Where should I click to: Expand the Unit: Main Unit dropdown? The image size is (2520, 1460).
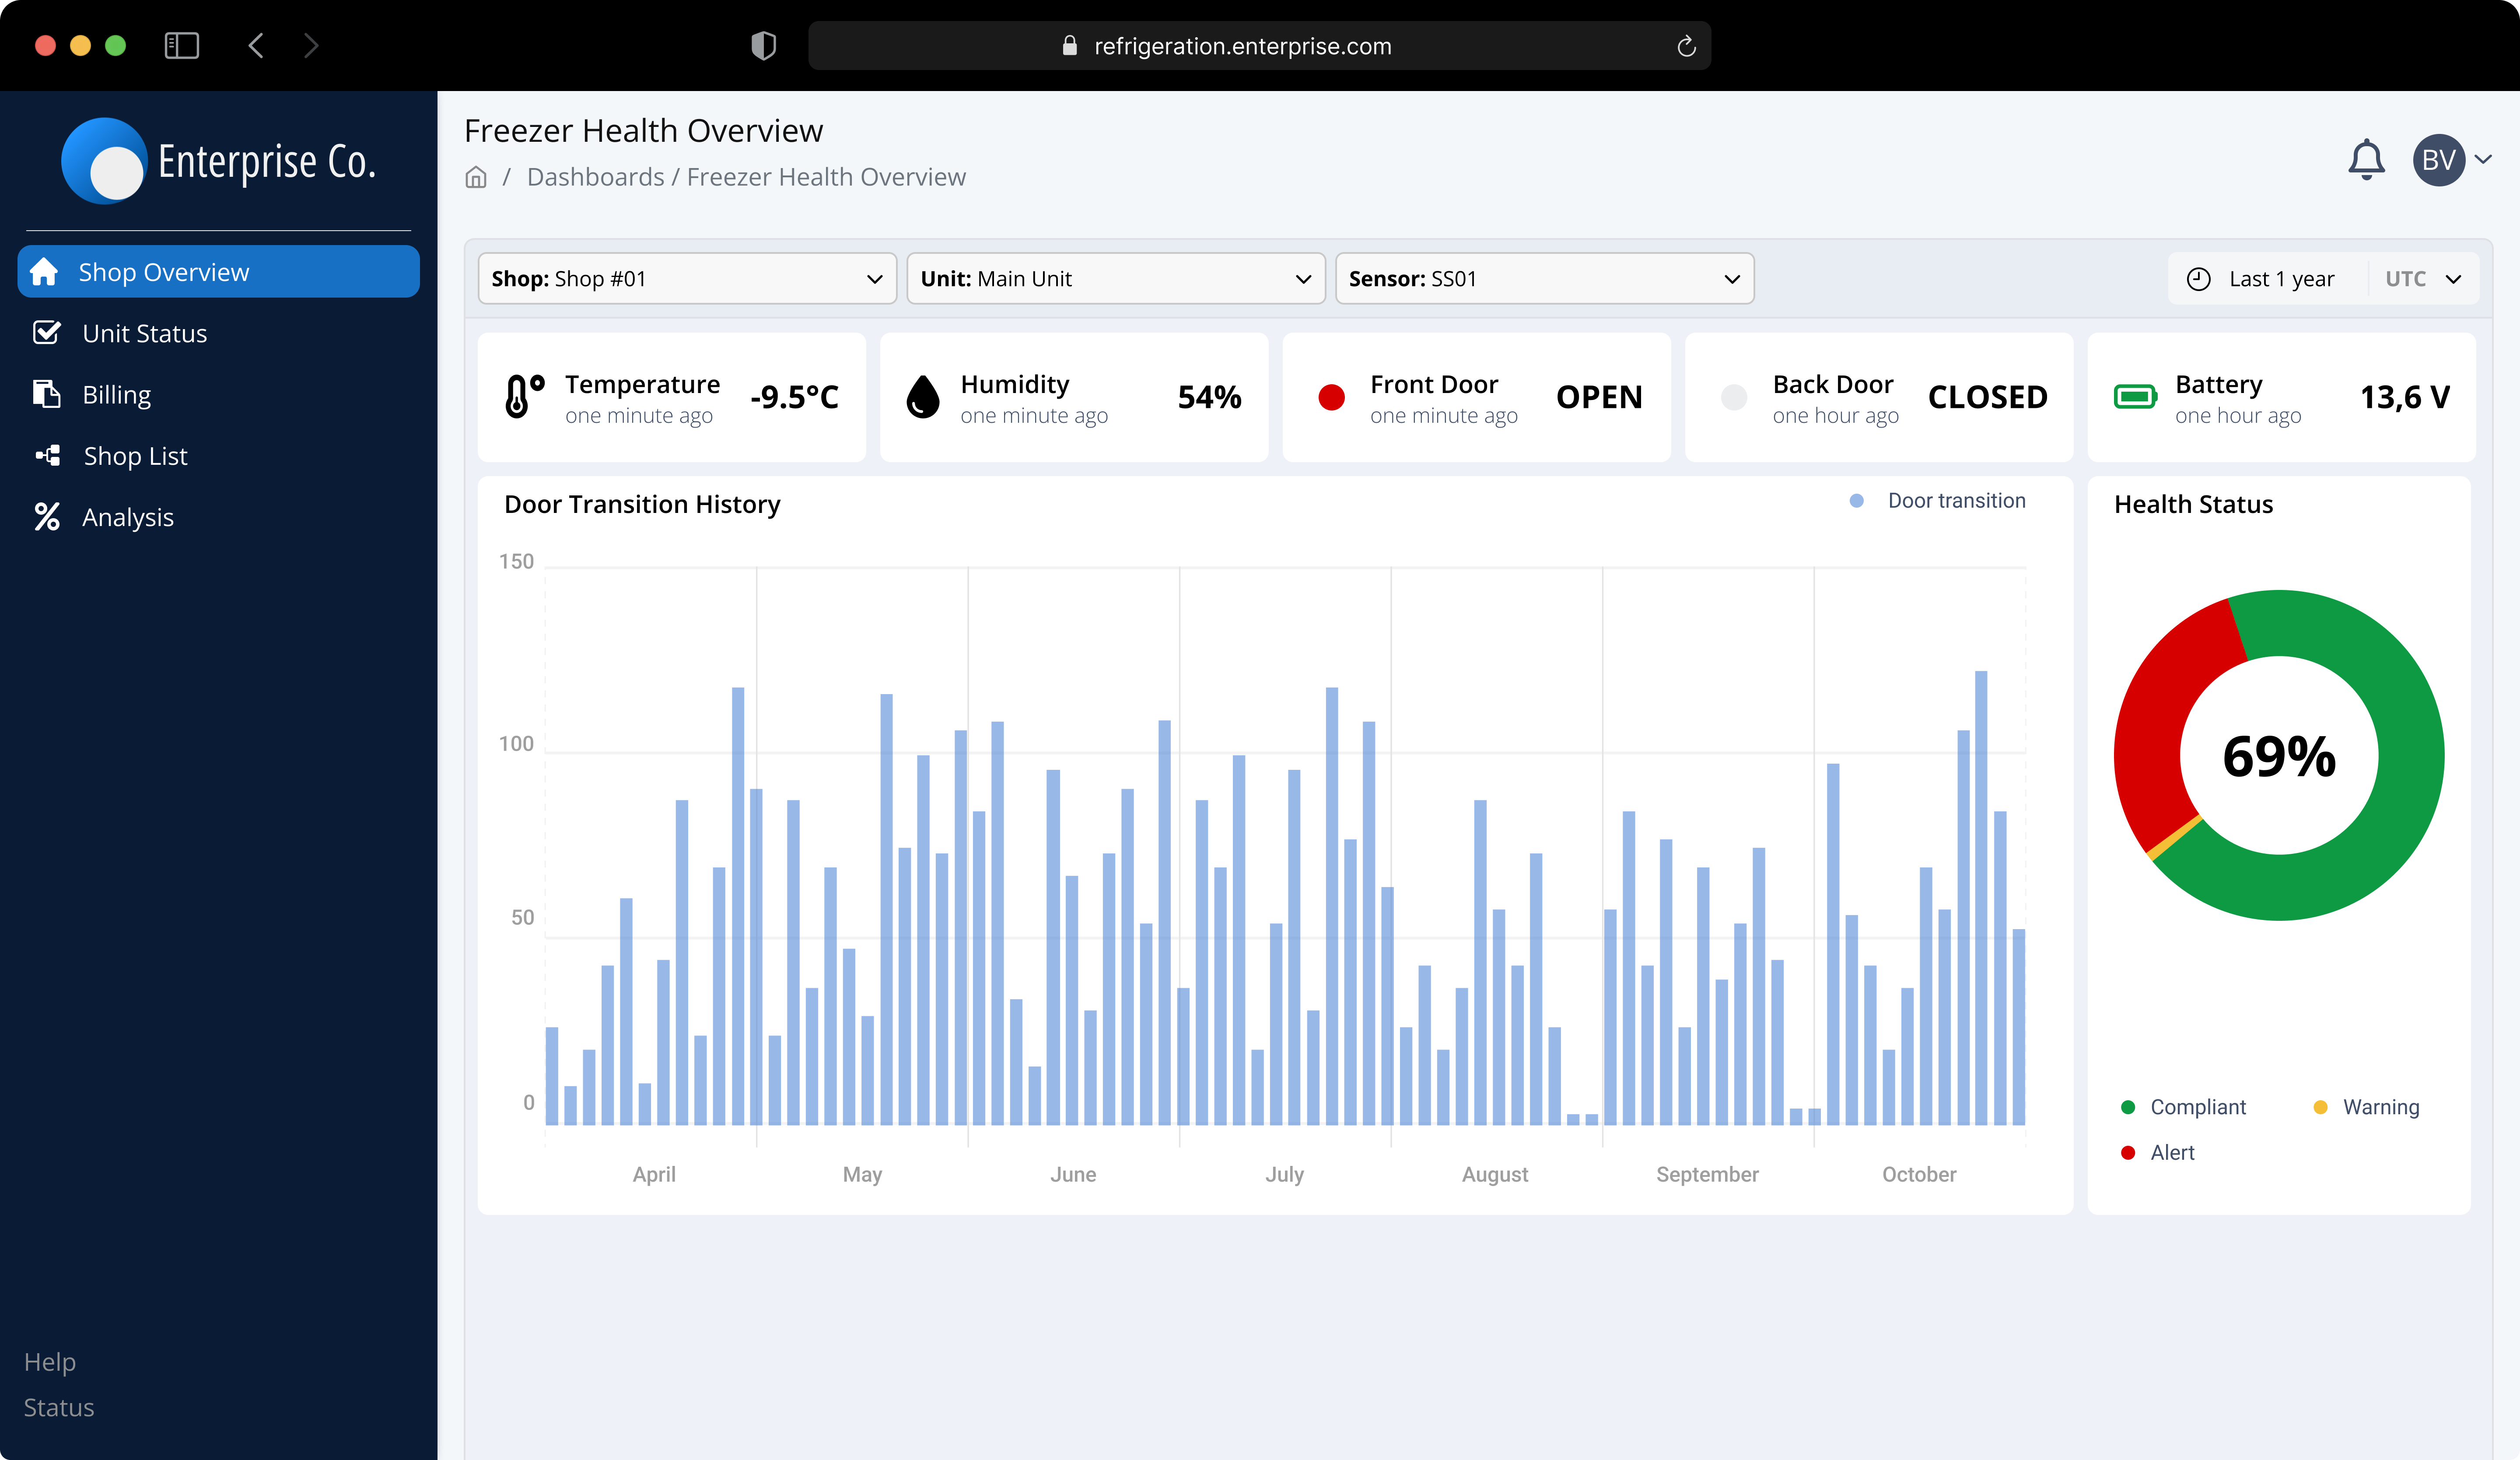[1115, 279]
